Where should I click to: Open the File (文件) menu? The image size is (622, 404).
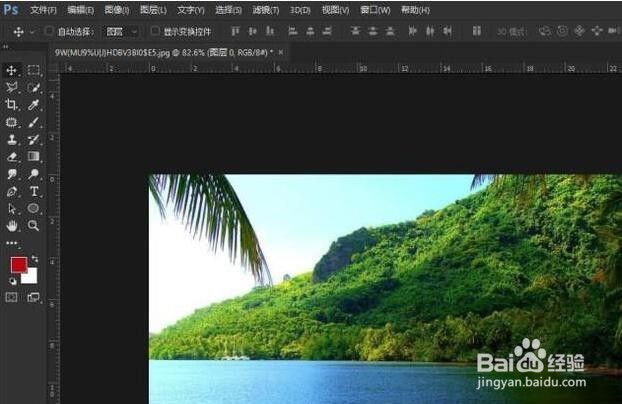[x=43, y=10]
